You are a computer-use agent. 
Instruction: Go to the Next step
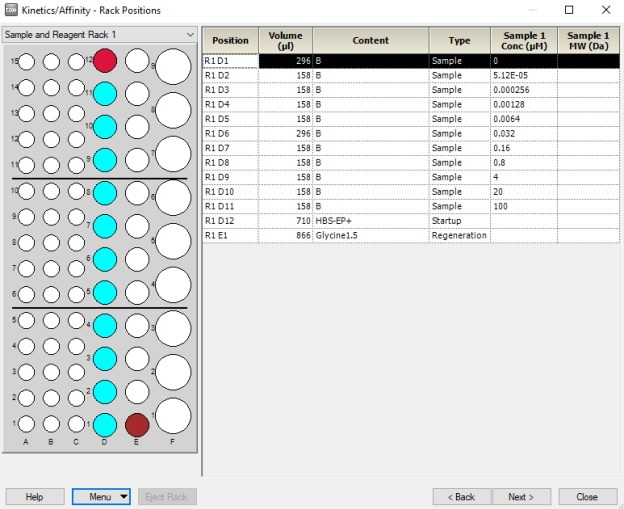521,496
